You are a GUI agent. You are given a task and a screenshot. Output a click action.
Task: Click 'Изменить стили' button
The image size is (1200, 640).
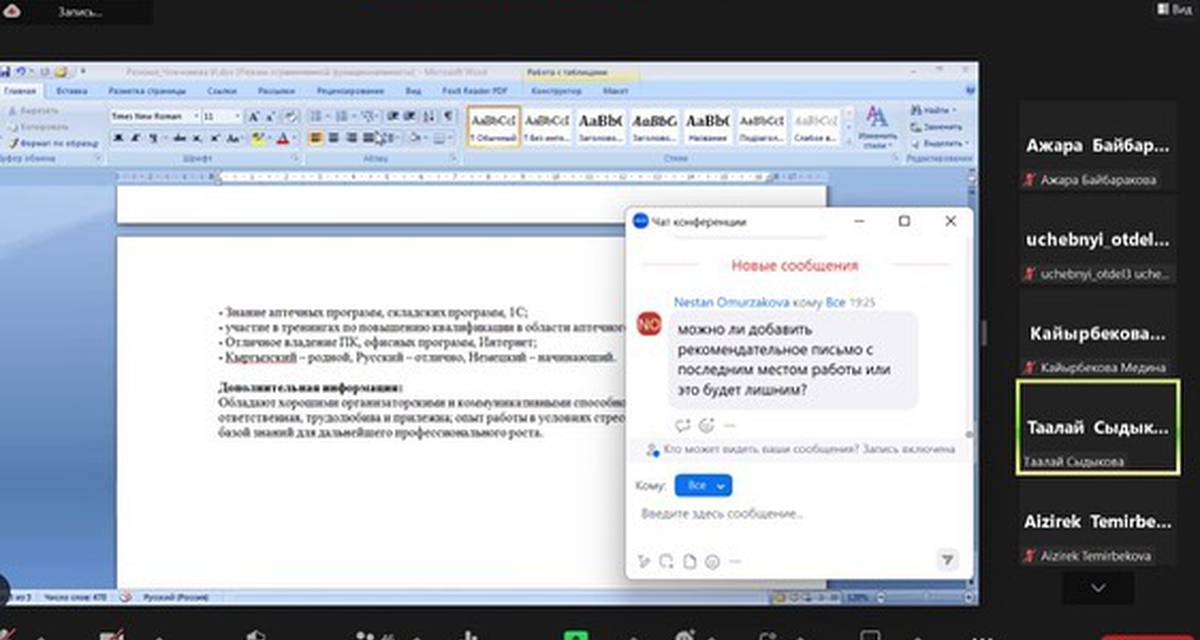(x=877, y=126)
